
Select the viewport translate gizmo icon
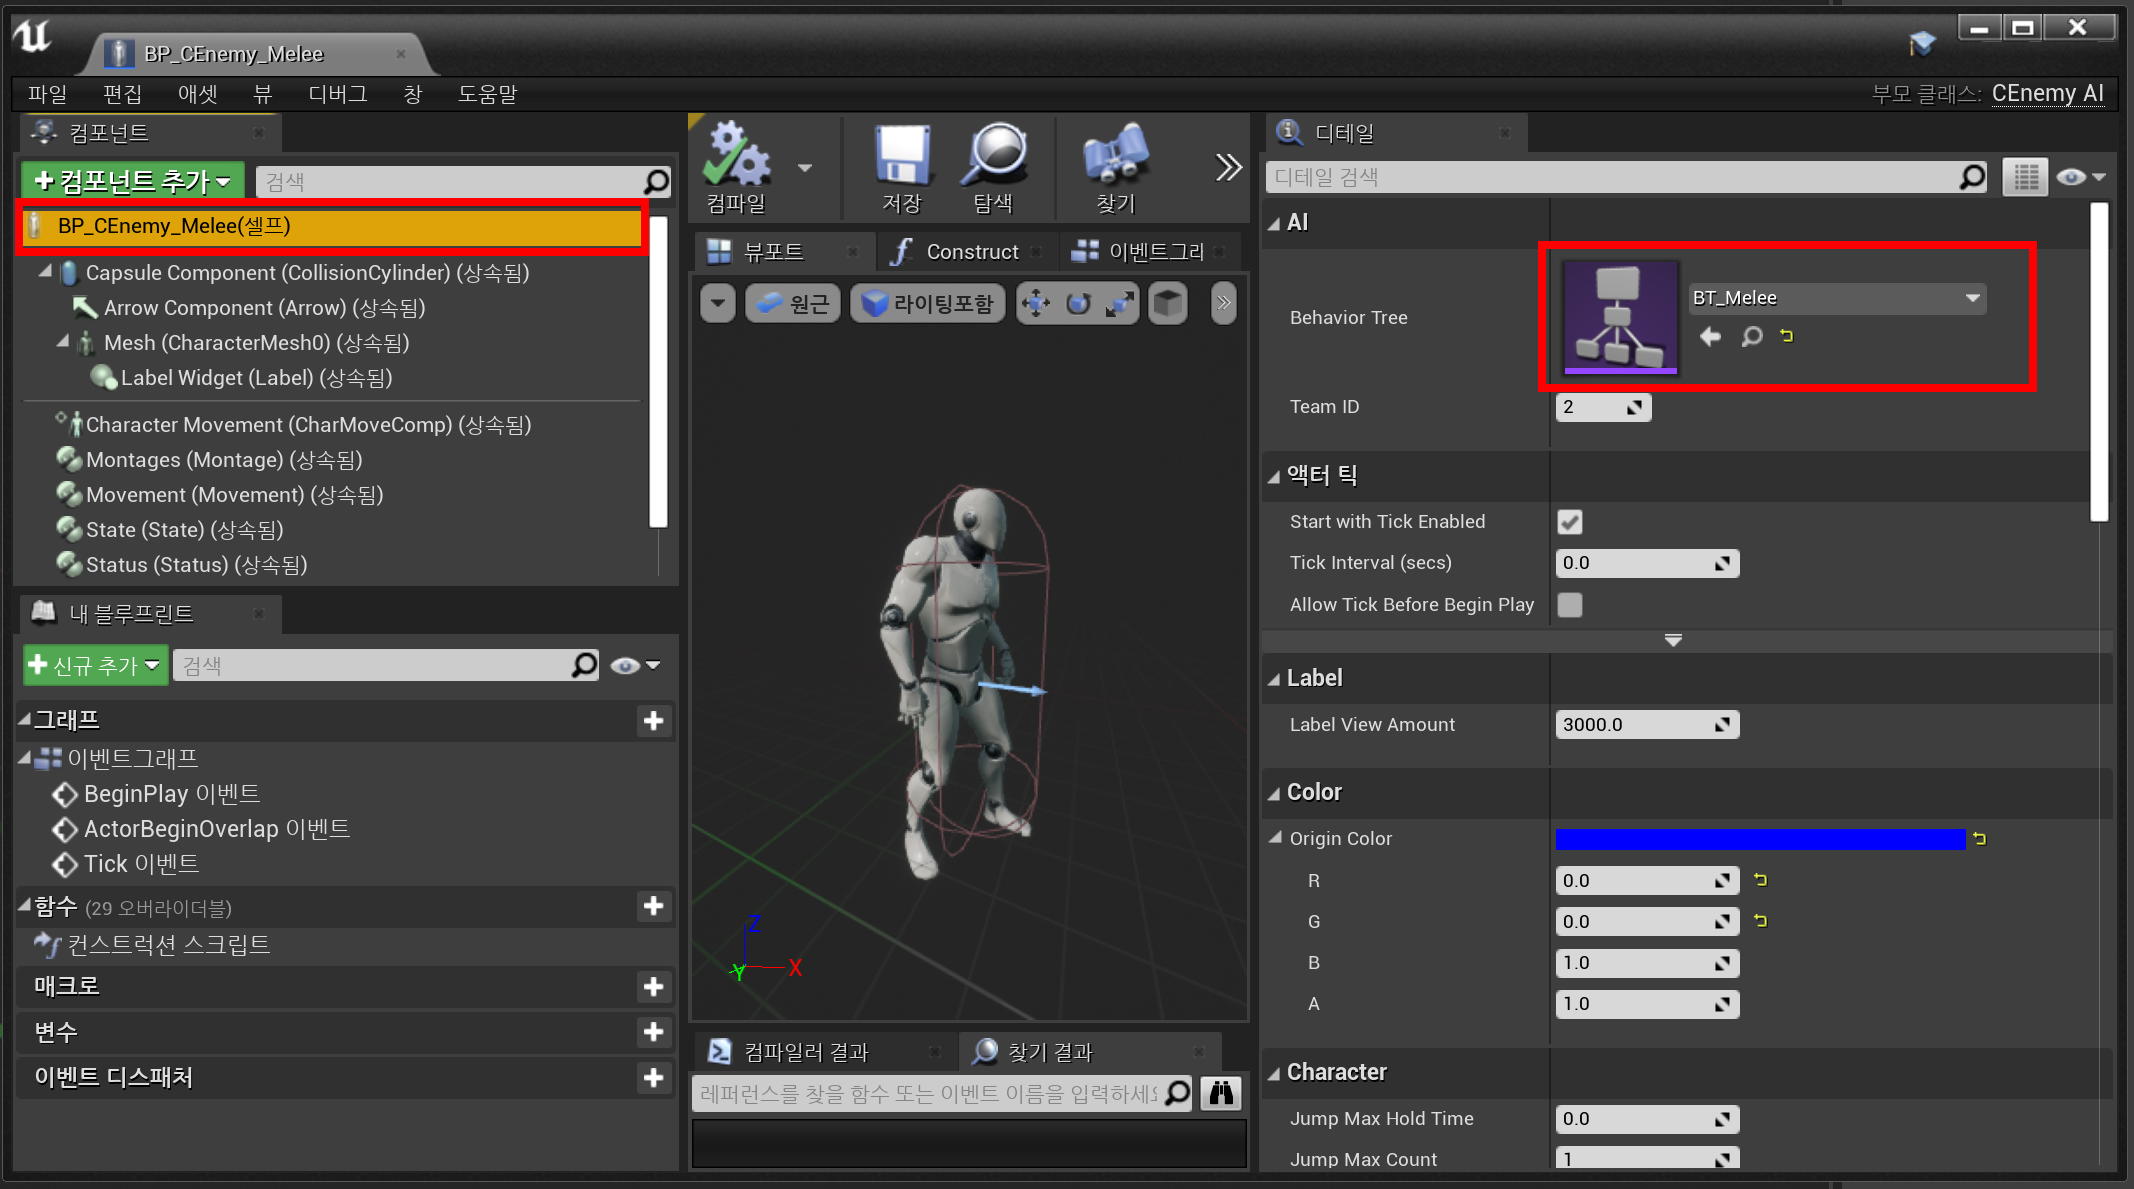[1037, 304]
